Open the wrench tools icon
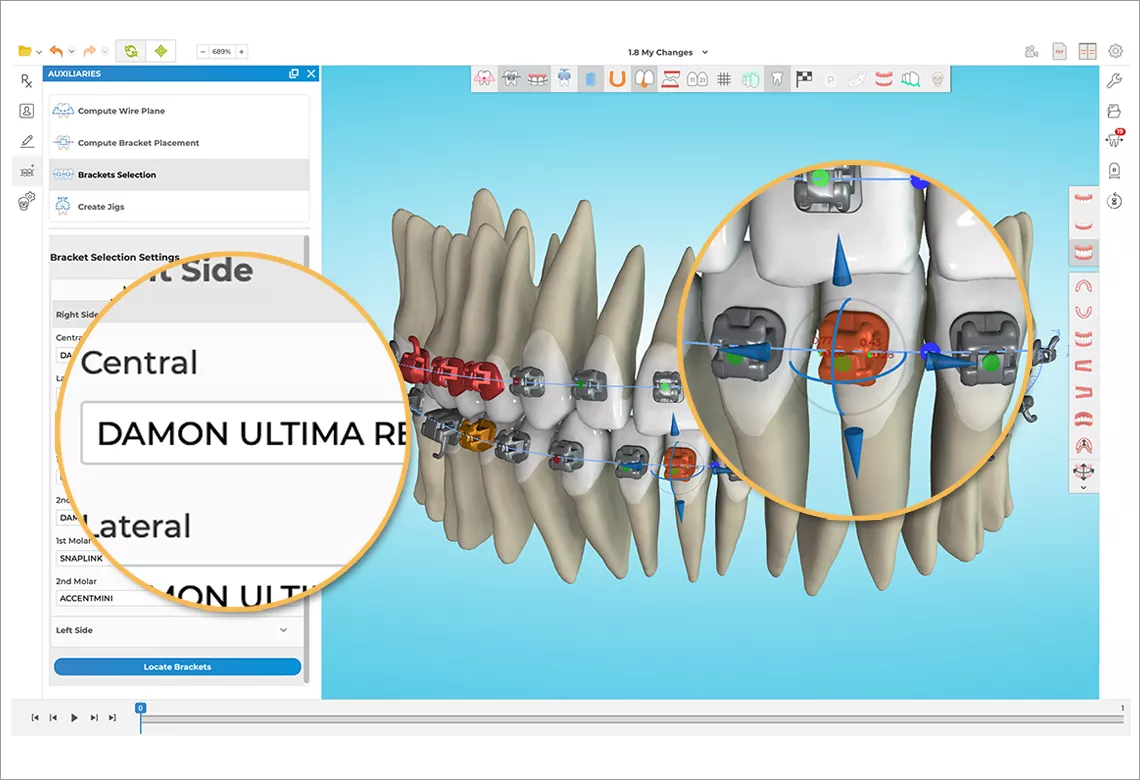This screenshot has width=1140, height=780. click(1115, 81)
